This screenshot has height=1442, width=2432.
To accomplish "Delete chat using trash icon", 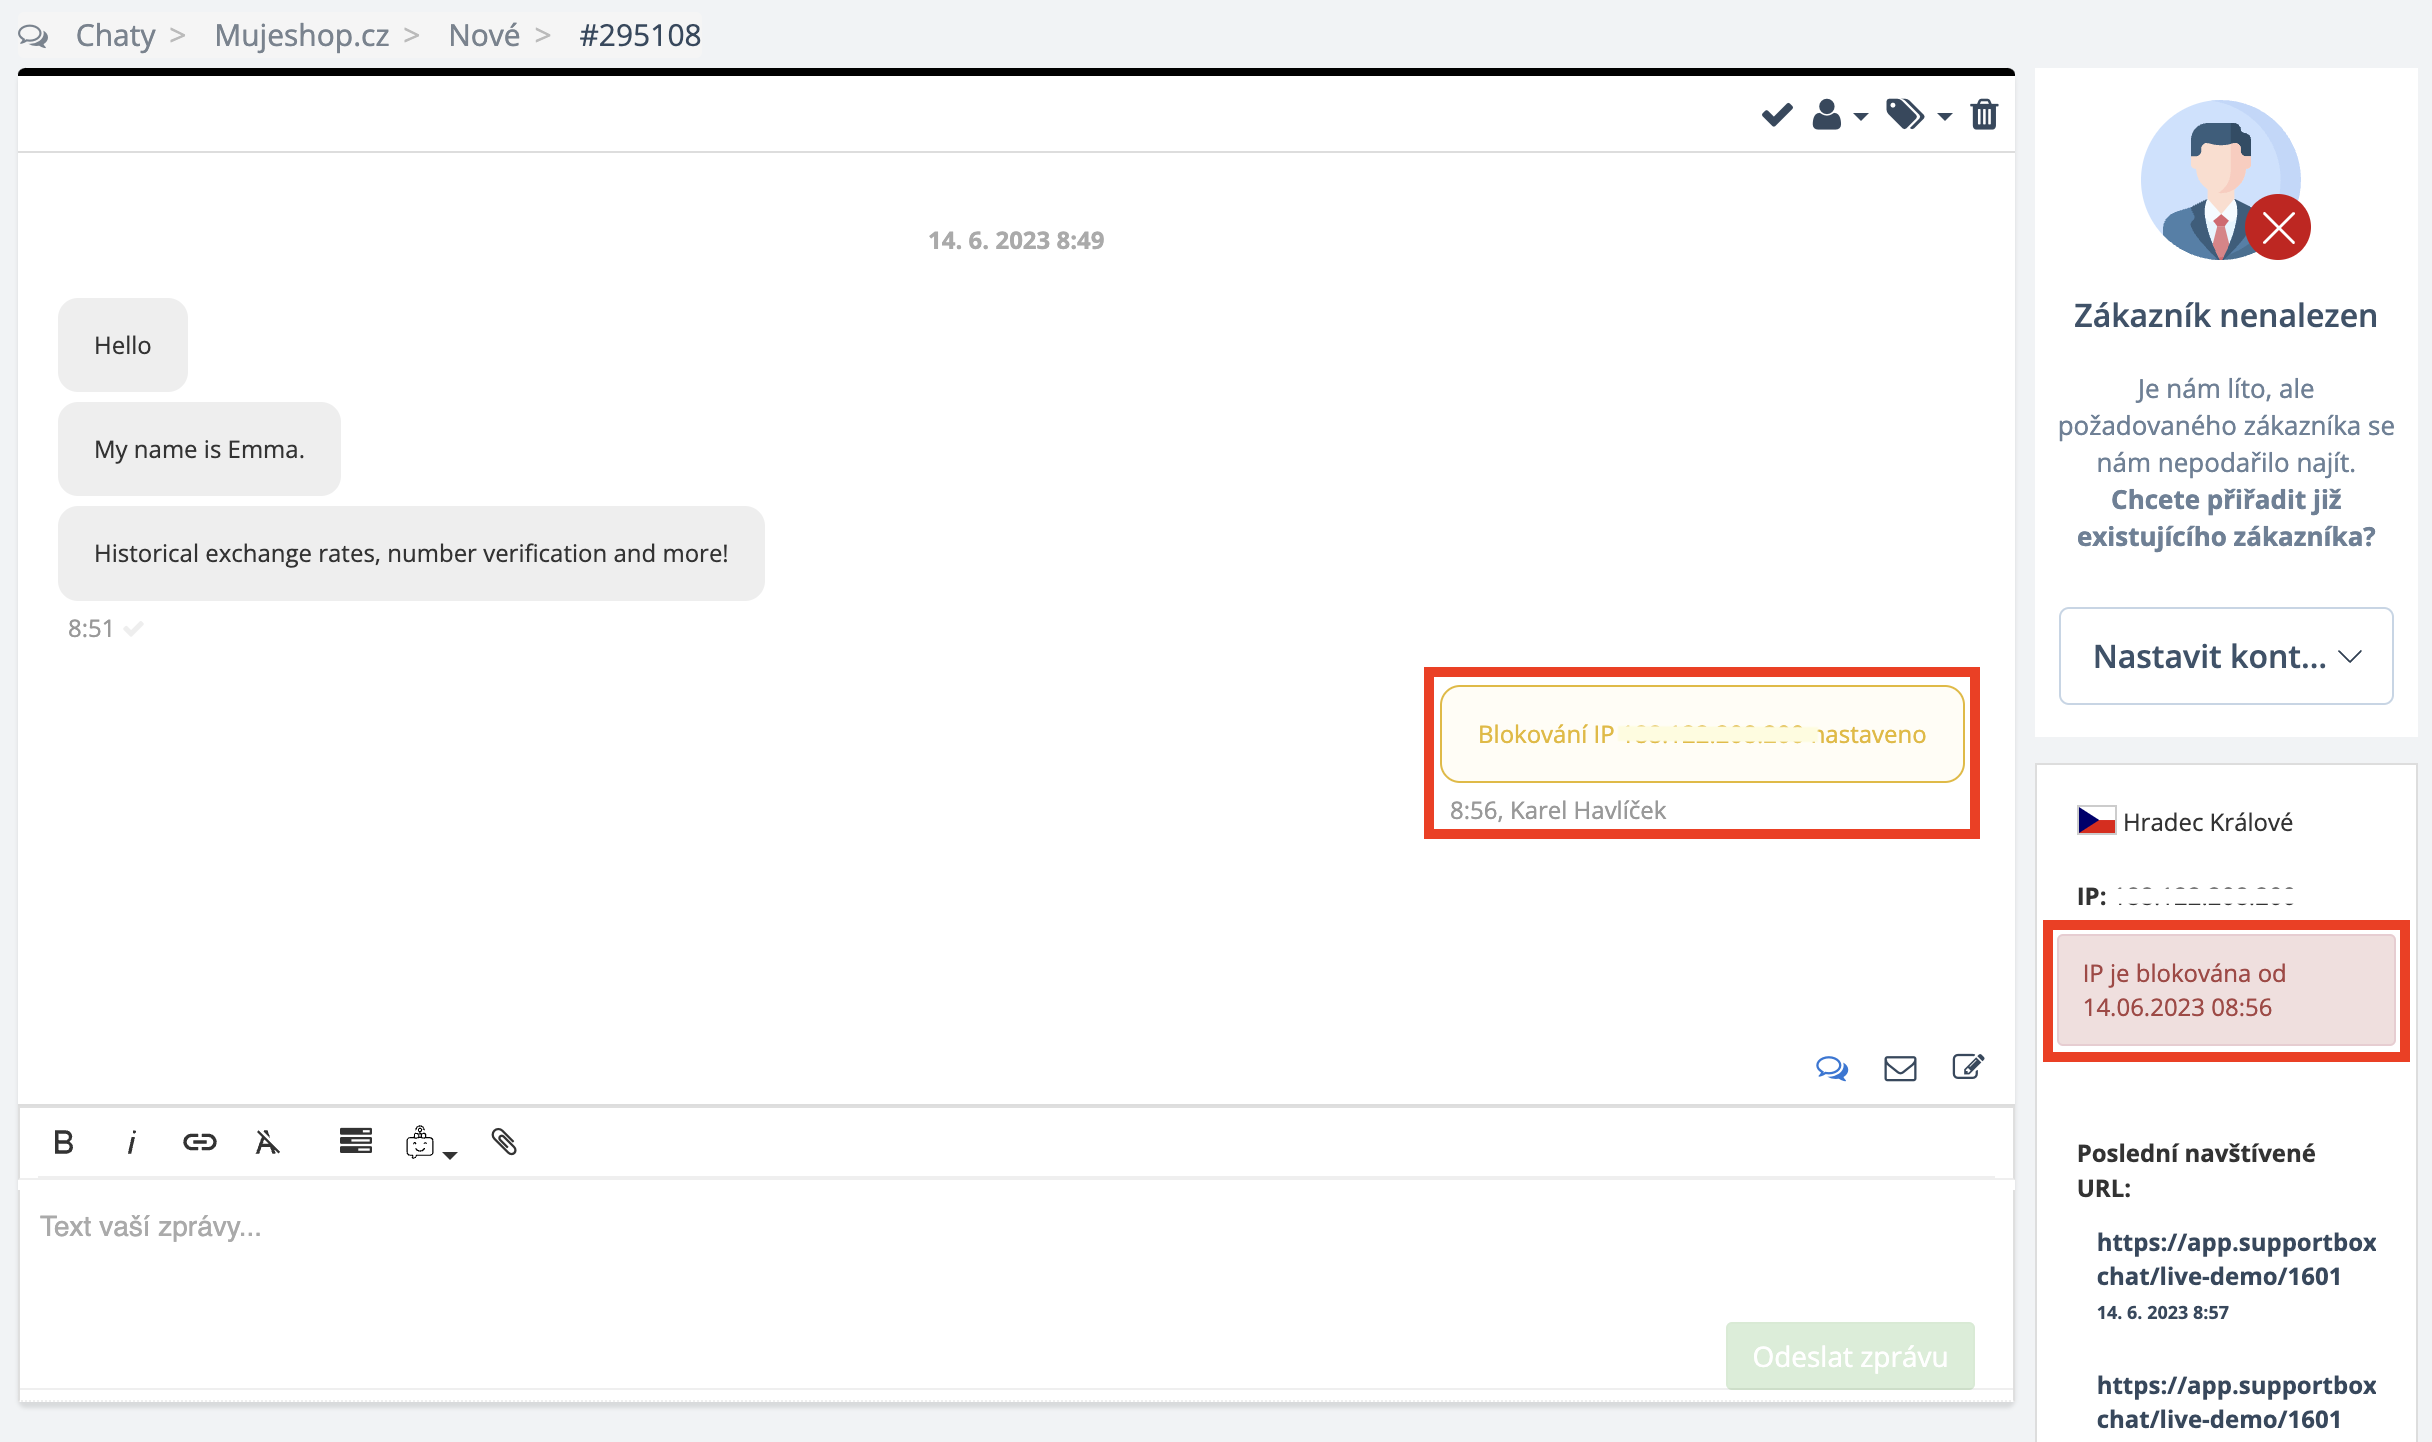I will (1984, 115).
